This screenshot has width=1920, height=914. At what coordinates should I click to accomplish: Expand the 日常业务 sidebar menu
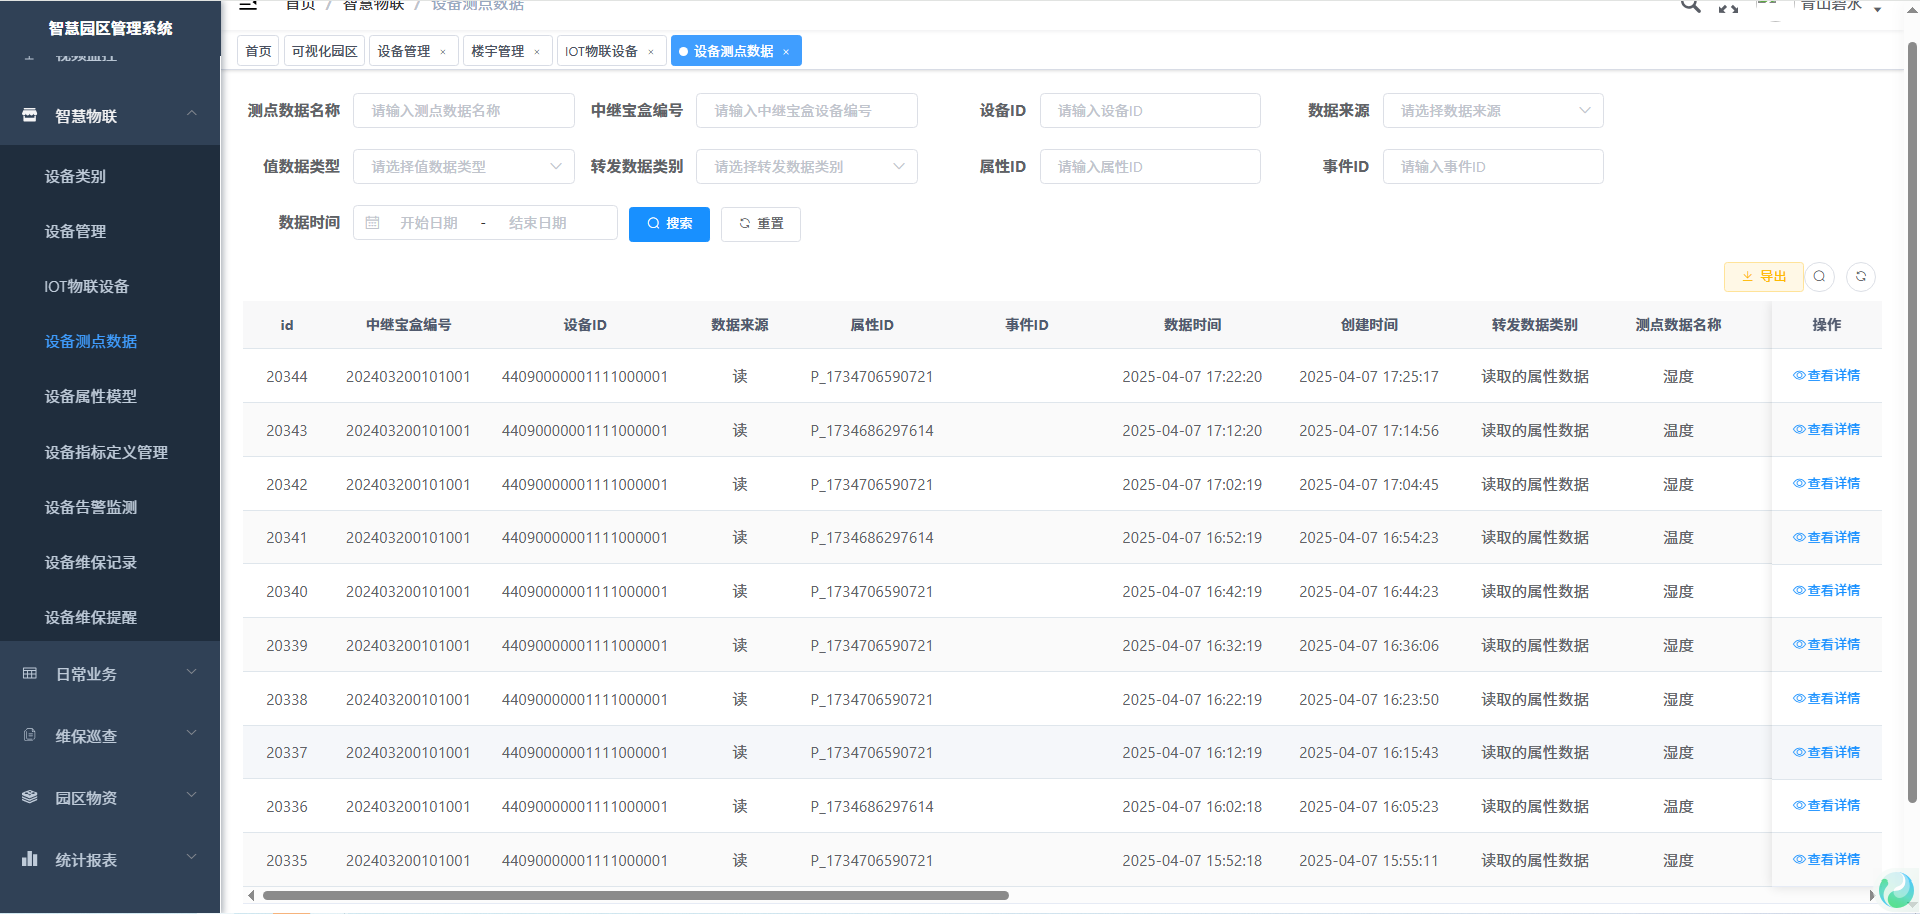click(x=110, y=674)
